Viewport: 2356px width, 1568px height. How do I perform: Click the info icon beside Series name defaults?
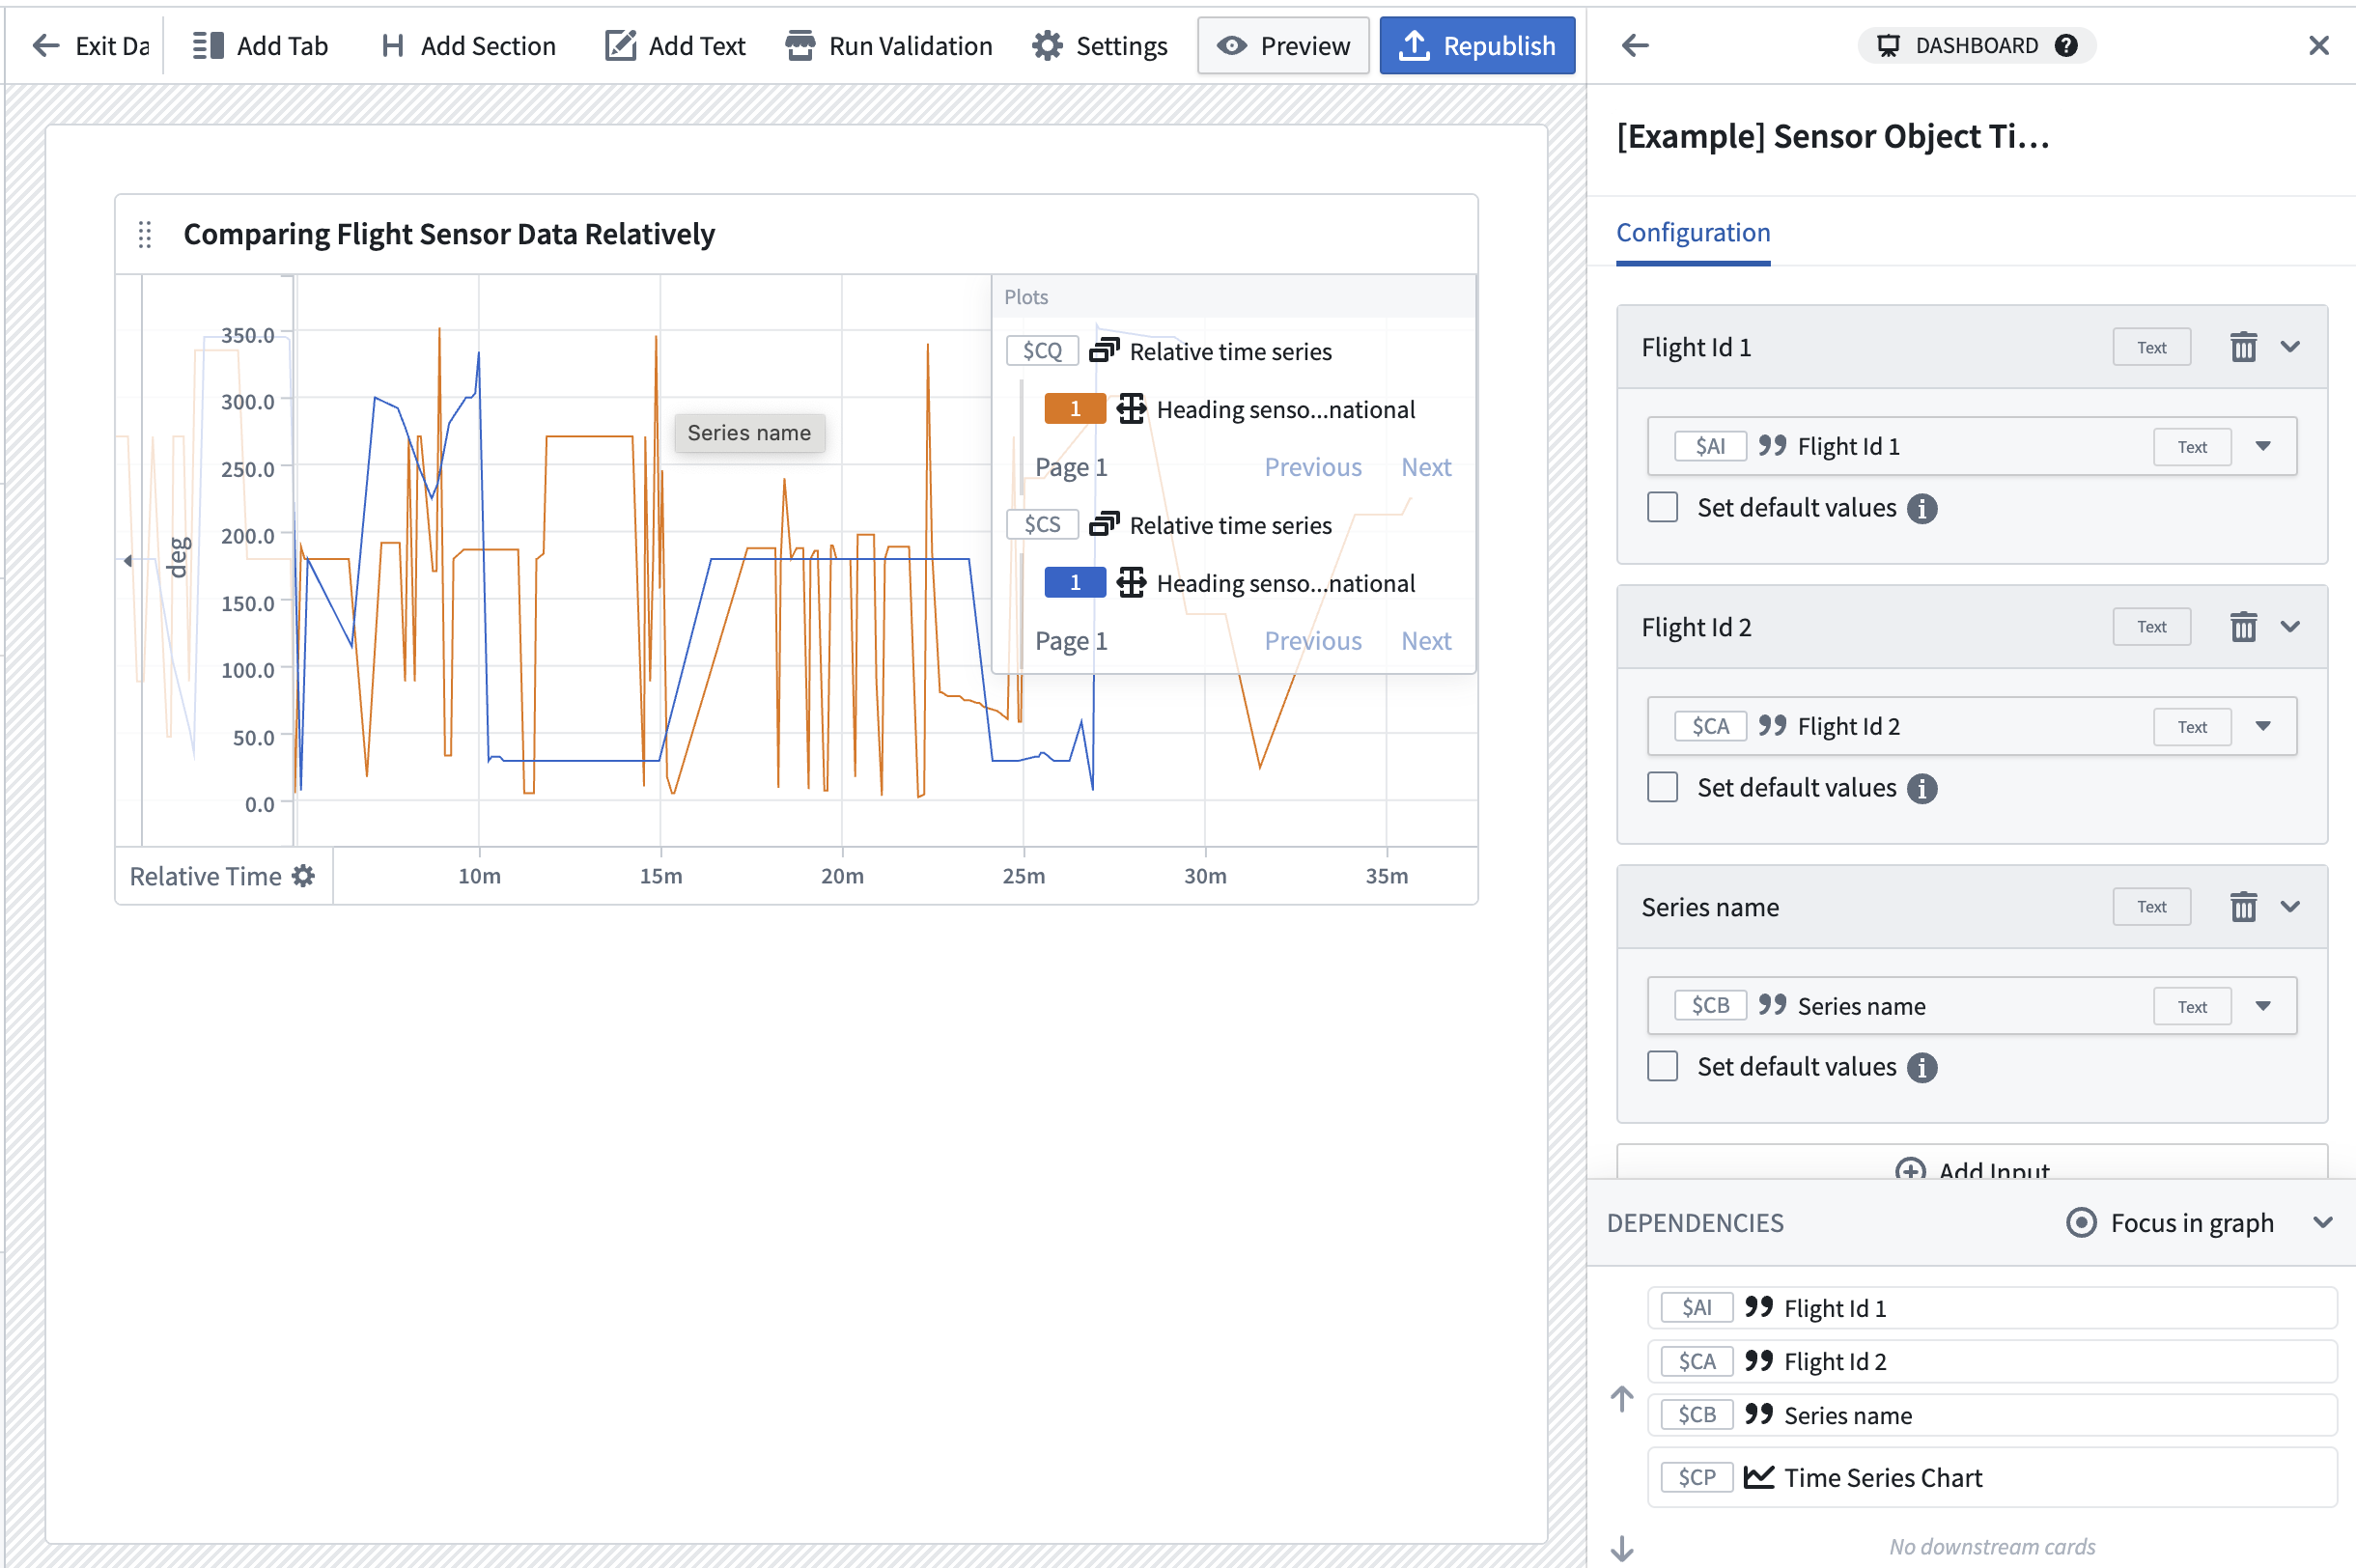click(x=1921, y=1067)
